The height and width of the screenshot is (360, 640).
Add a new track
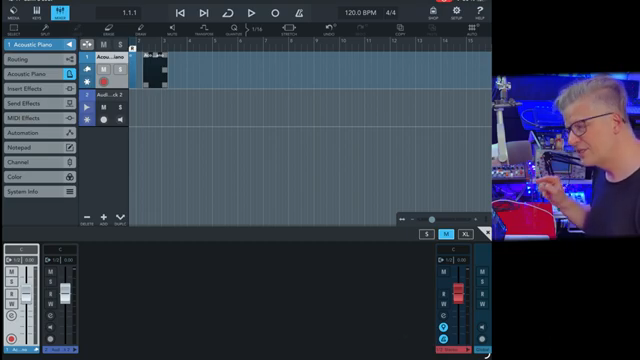(x=104, y=219)
